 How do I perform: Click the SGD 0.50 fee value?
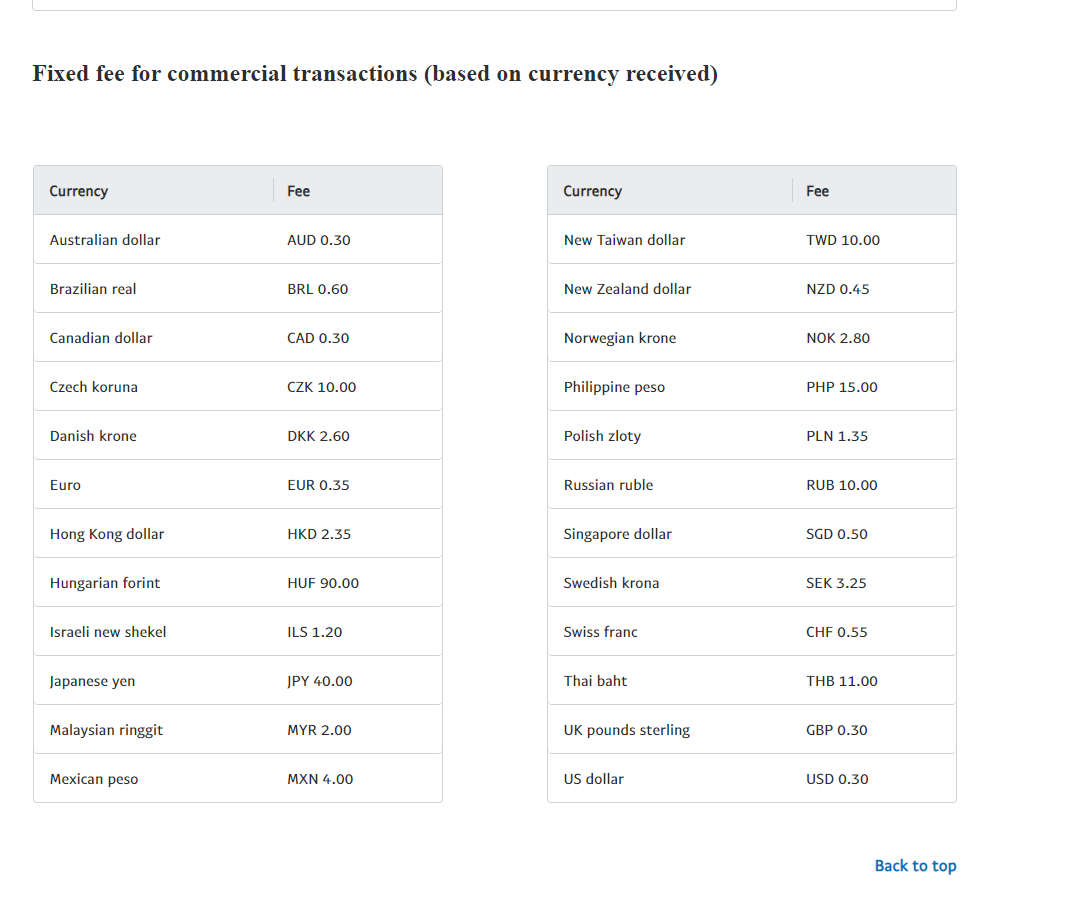pyautogui.click(x=836, y=534)
